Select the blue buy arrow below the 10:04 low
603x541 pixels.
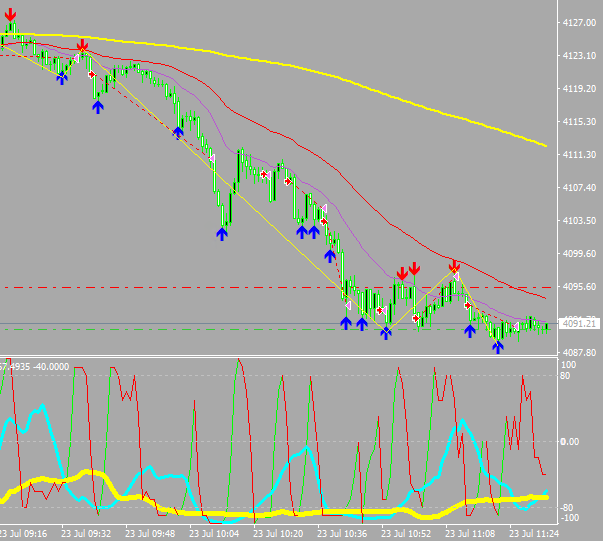coord(222,234)
